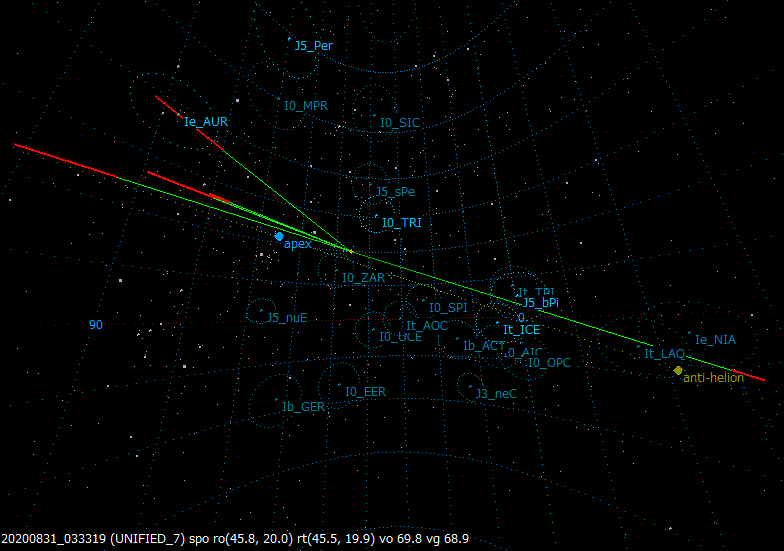The height and width of the screenshot is (551, 784).
Task: Select the J3_neC radiant label
Action: pos(496,394)
